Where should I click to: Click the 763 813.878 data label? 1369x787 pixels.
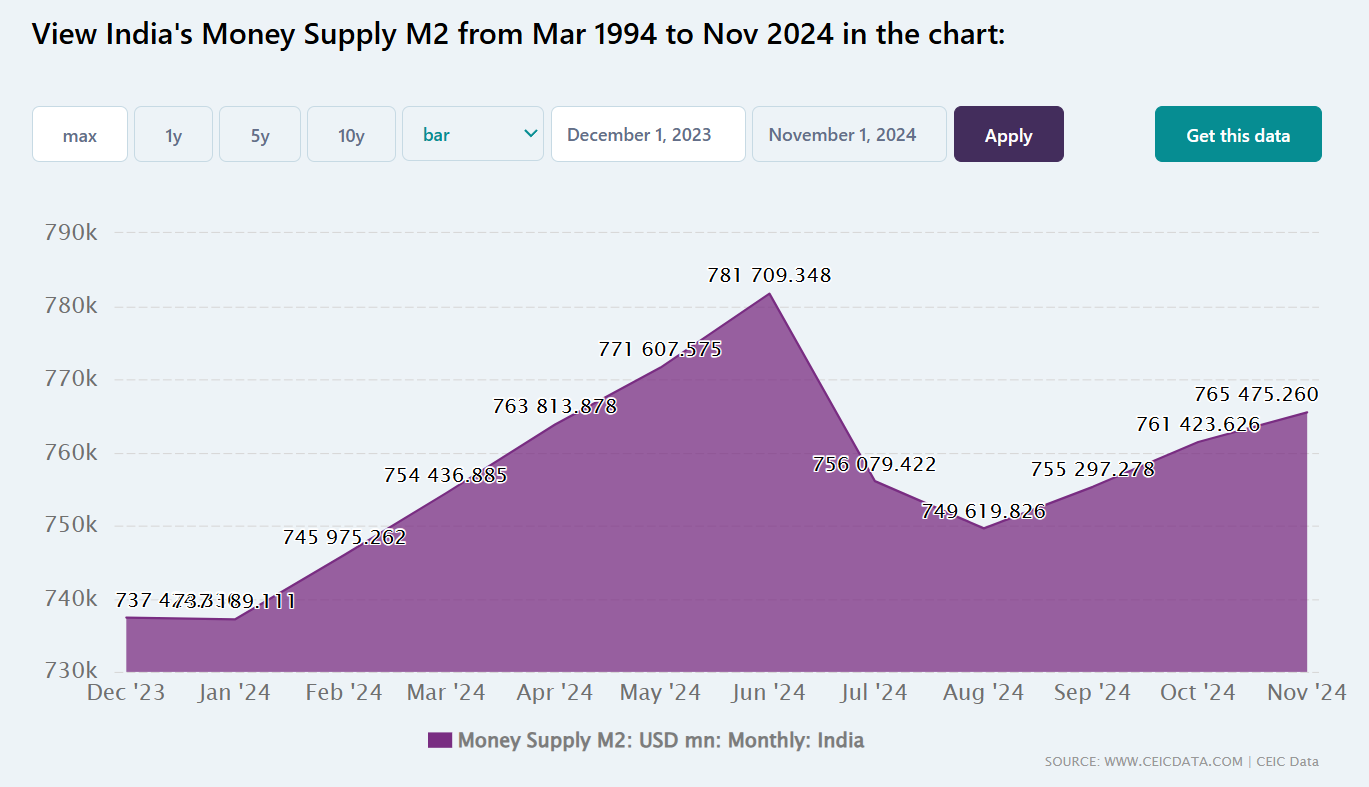(x=555, y=407)
